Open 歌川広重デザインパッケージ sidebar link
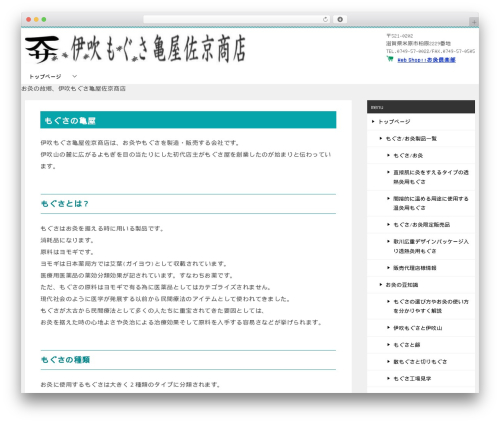500x423 pixels. pos(431,246)
